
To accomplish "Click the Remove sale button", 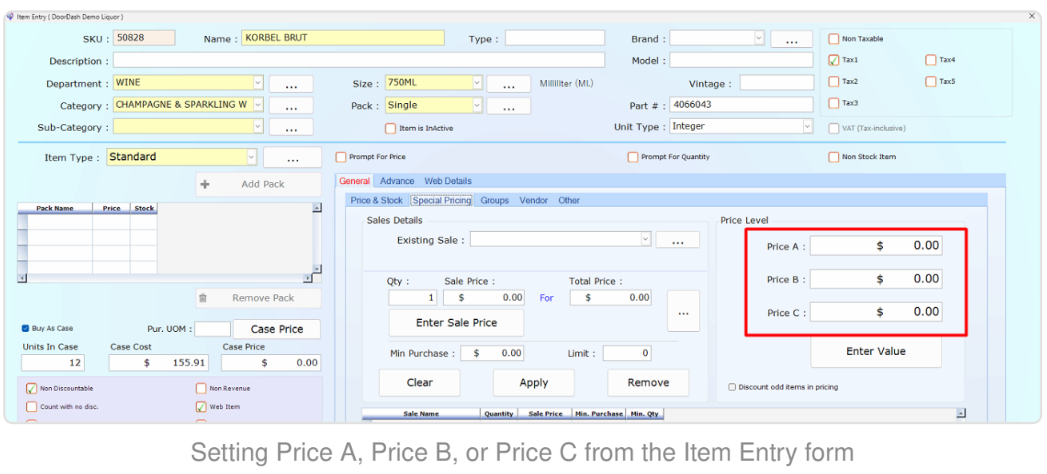I will tap(648, 383).
